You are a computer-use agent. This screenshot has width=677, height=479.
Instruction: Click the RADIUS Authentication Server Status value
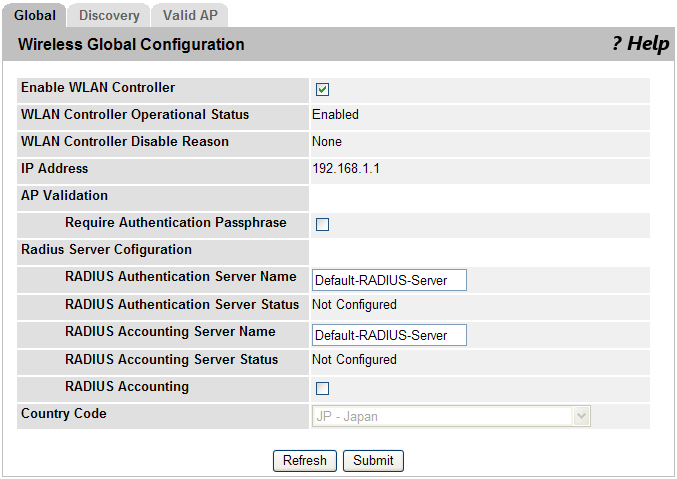[354, 305]
